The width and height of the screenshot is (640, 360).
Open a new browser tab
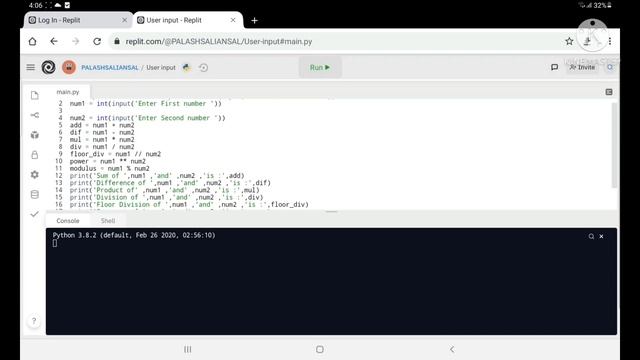click(254, 20)
